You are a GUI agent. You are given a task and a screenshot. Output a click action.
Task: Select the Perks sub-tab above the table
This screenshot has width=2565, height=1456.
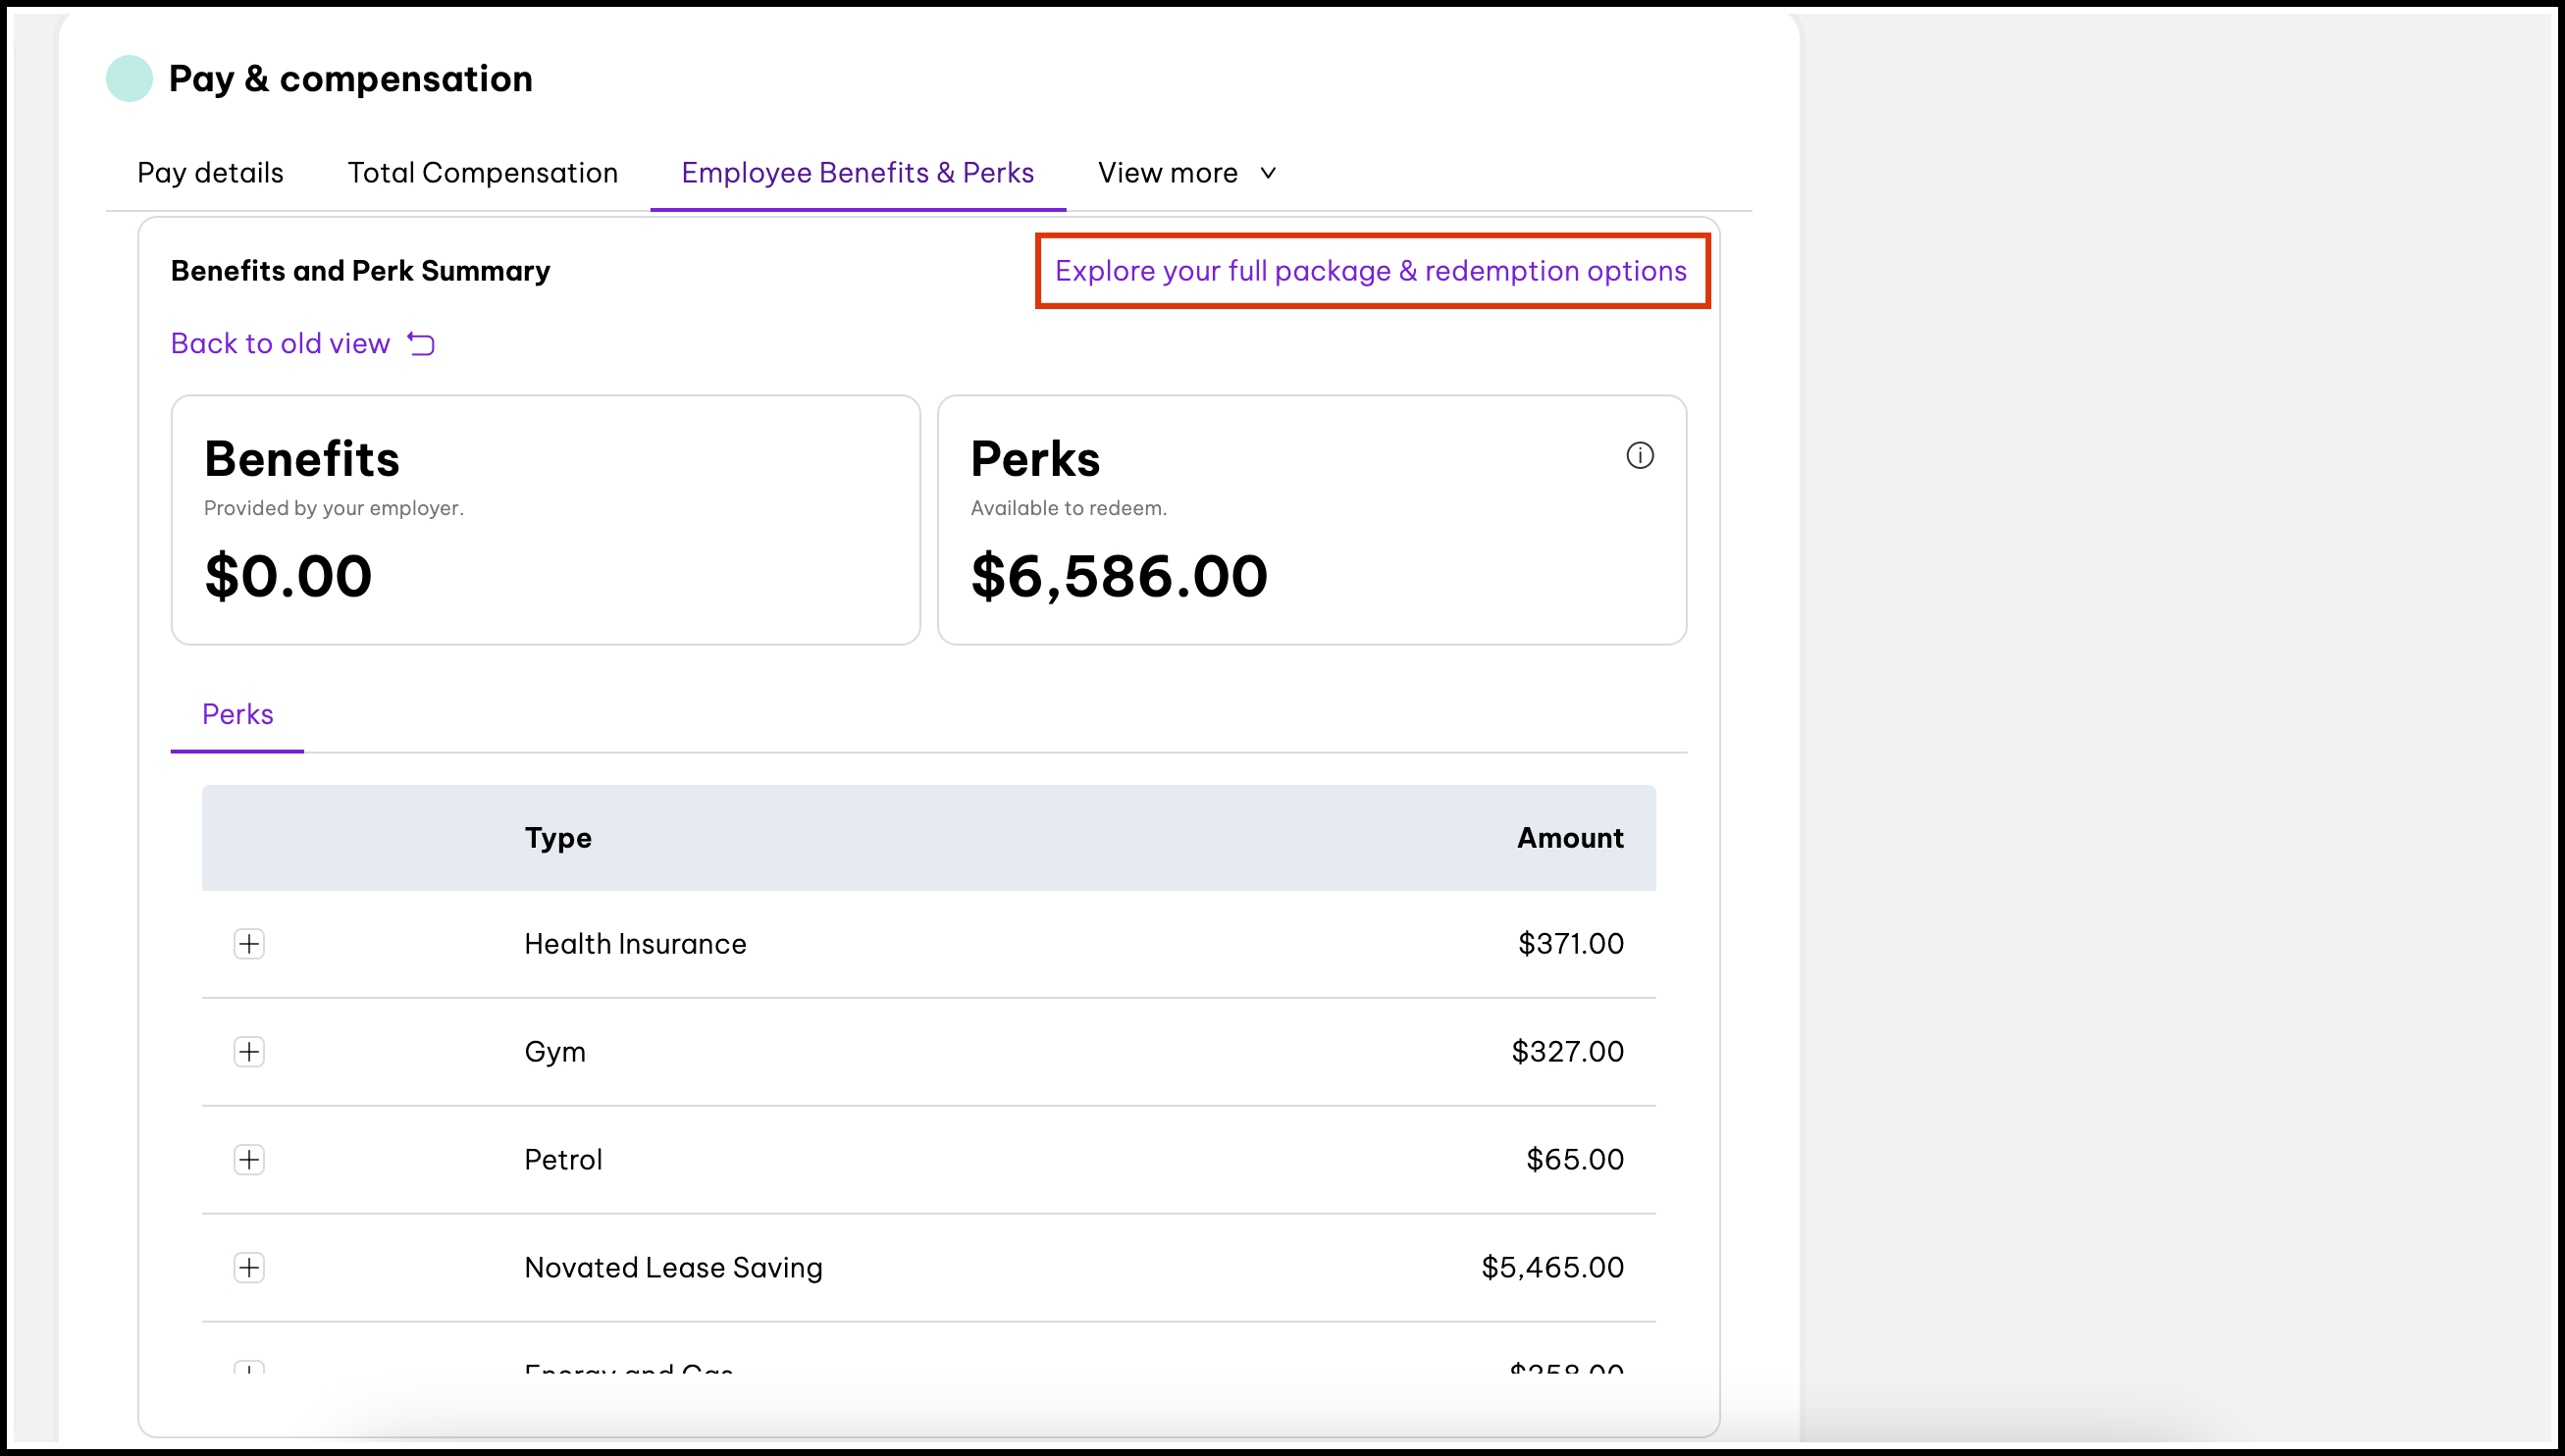click(x=236, y=713)
